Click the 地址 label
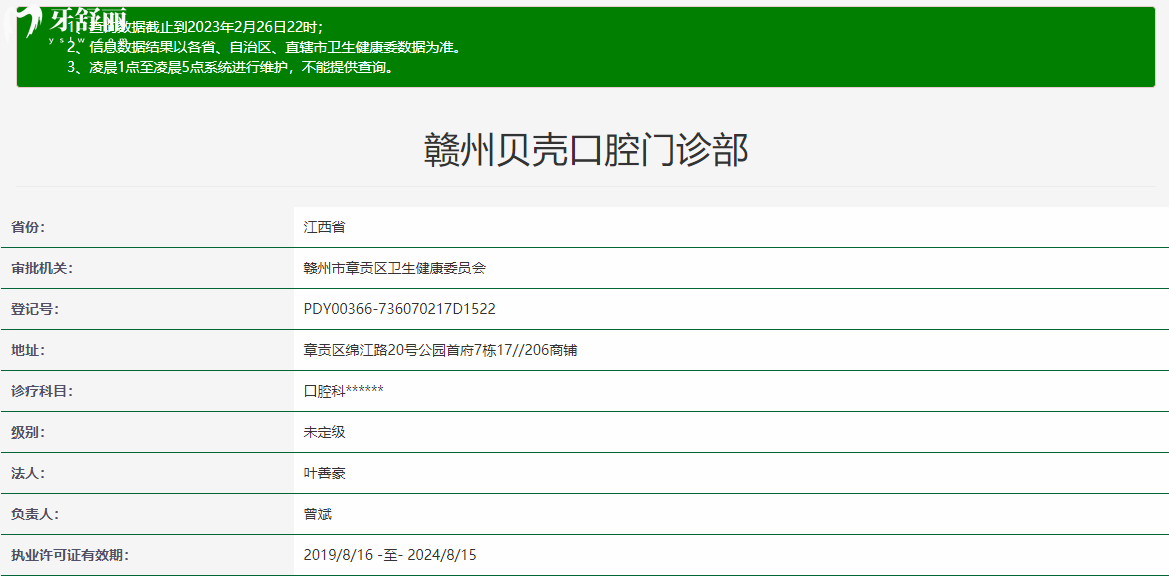 click(28, 350)
